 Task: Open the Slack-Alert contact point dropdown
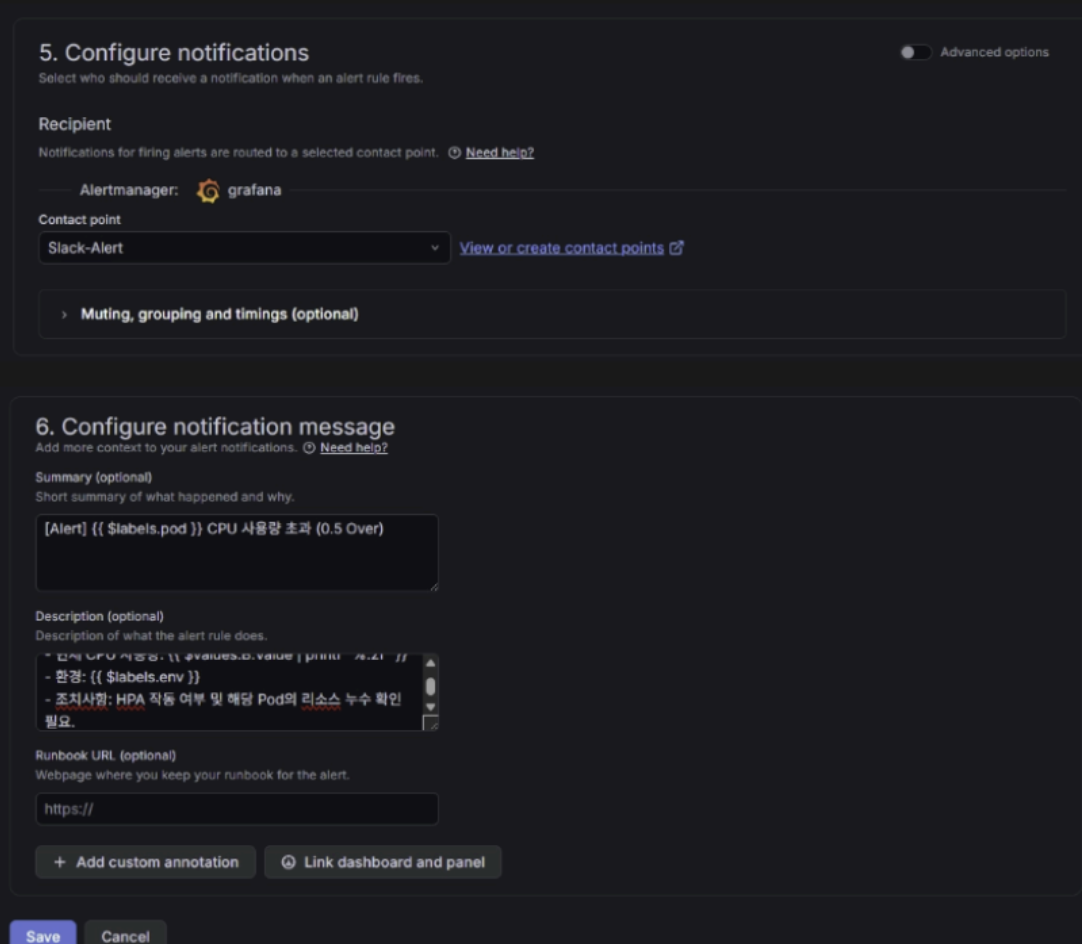(x=244, y=248)
